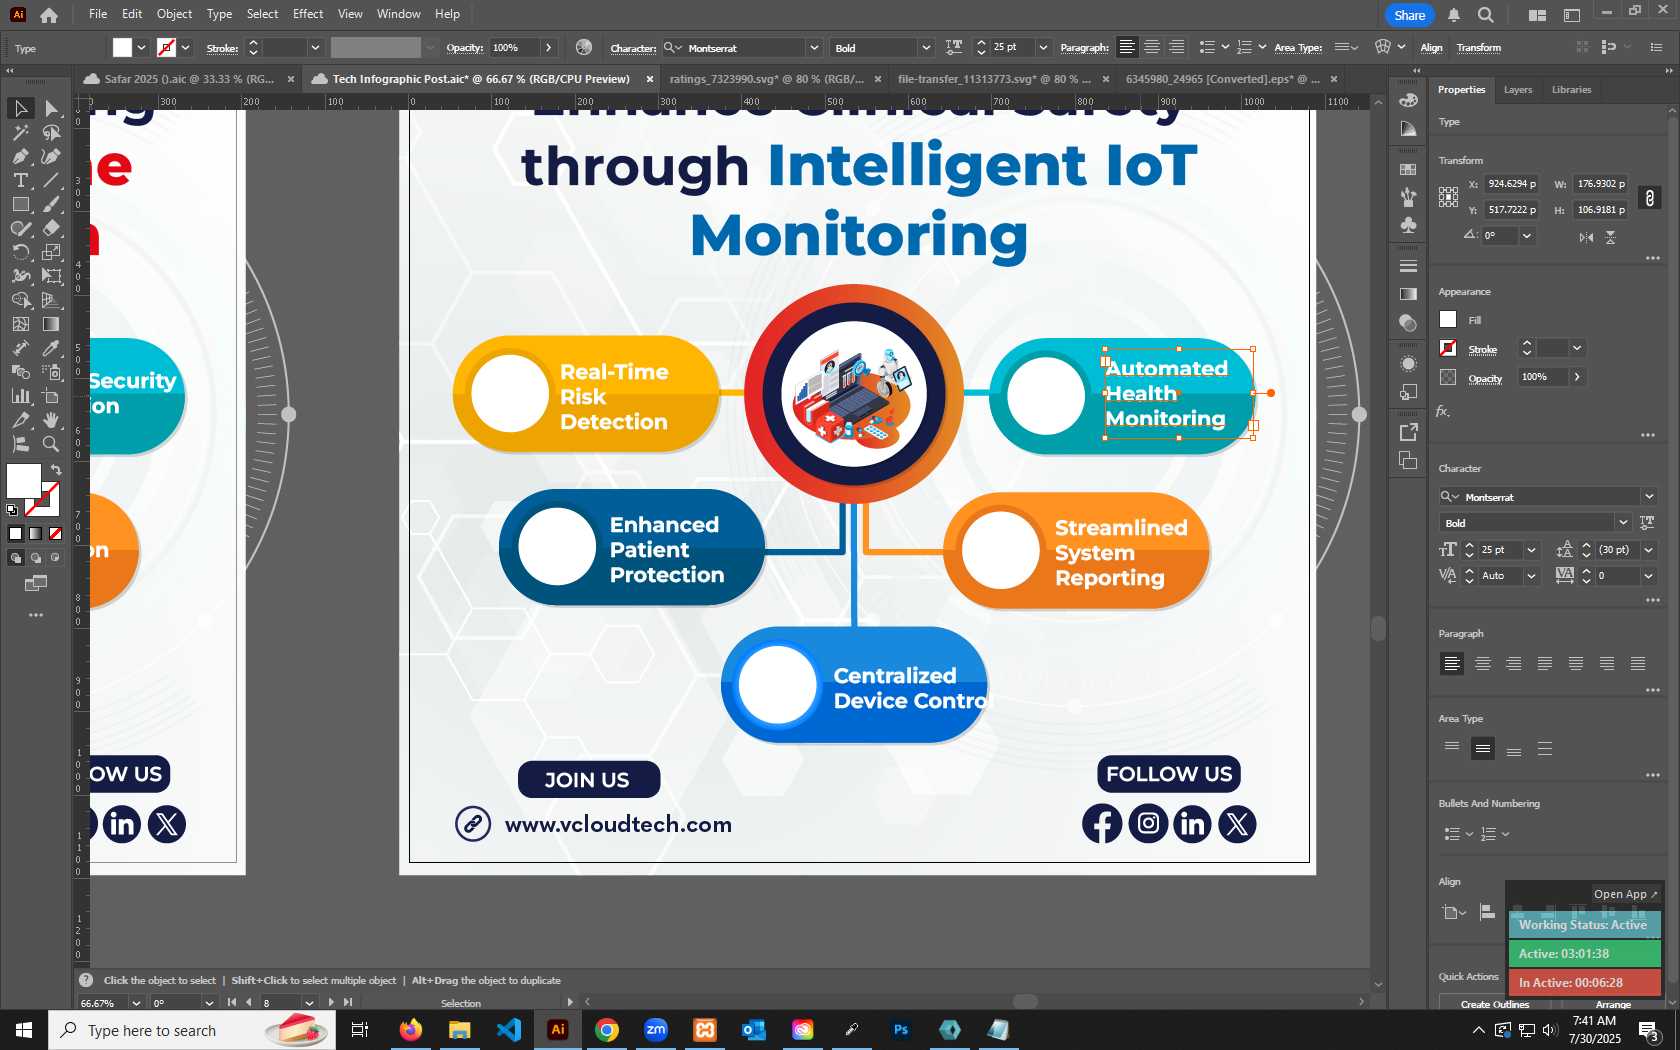Select the Line Segment tool
The height and width of the screenshot is (1050, 1680).
coord(51,180)
